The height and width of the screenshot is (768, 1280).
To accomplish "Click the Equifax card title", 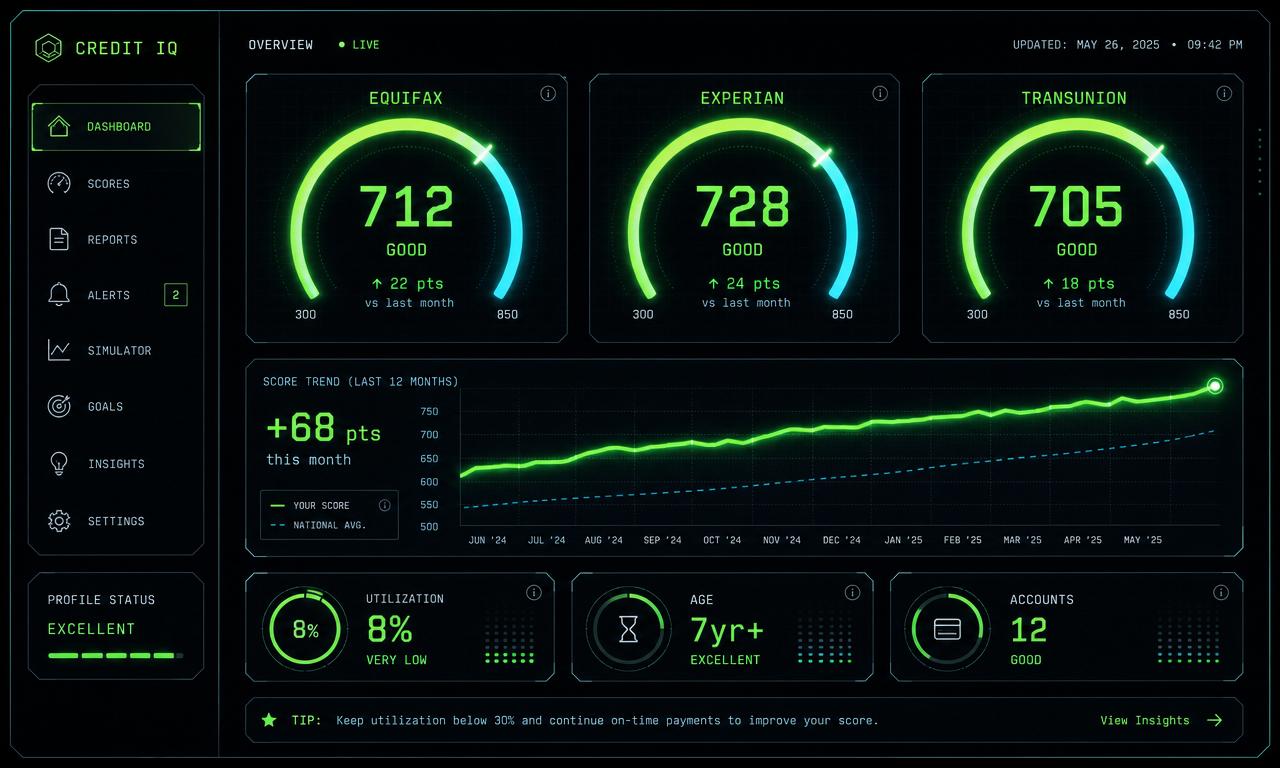I will point(406,98).
